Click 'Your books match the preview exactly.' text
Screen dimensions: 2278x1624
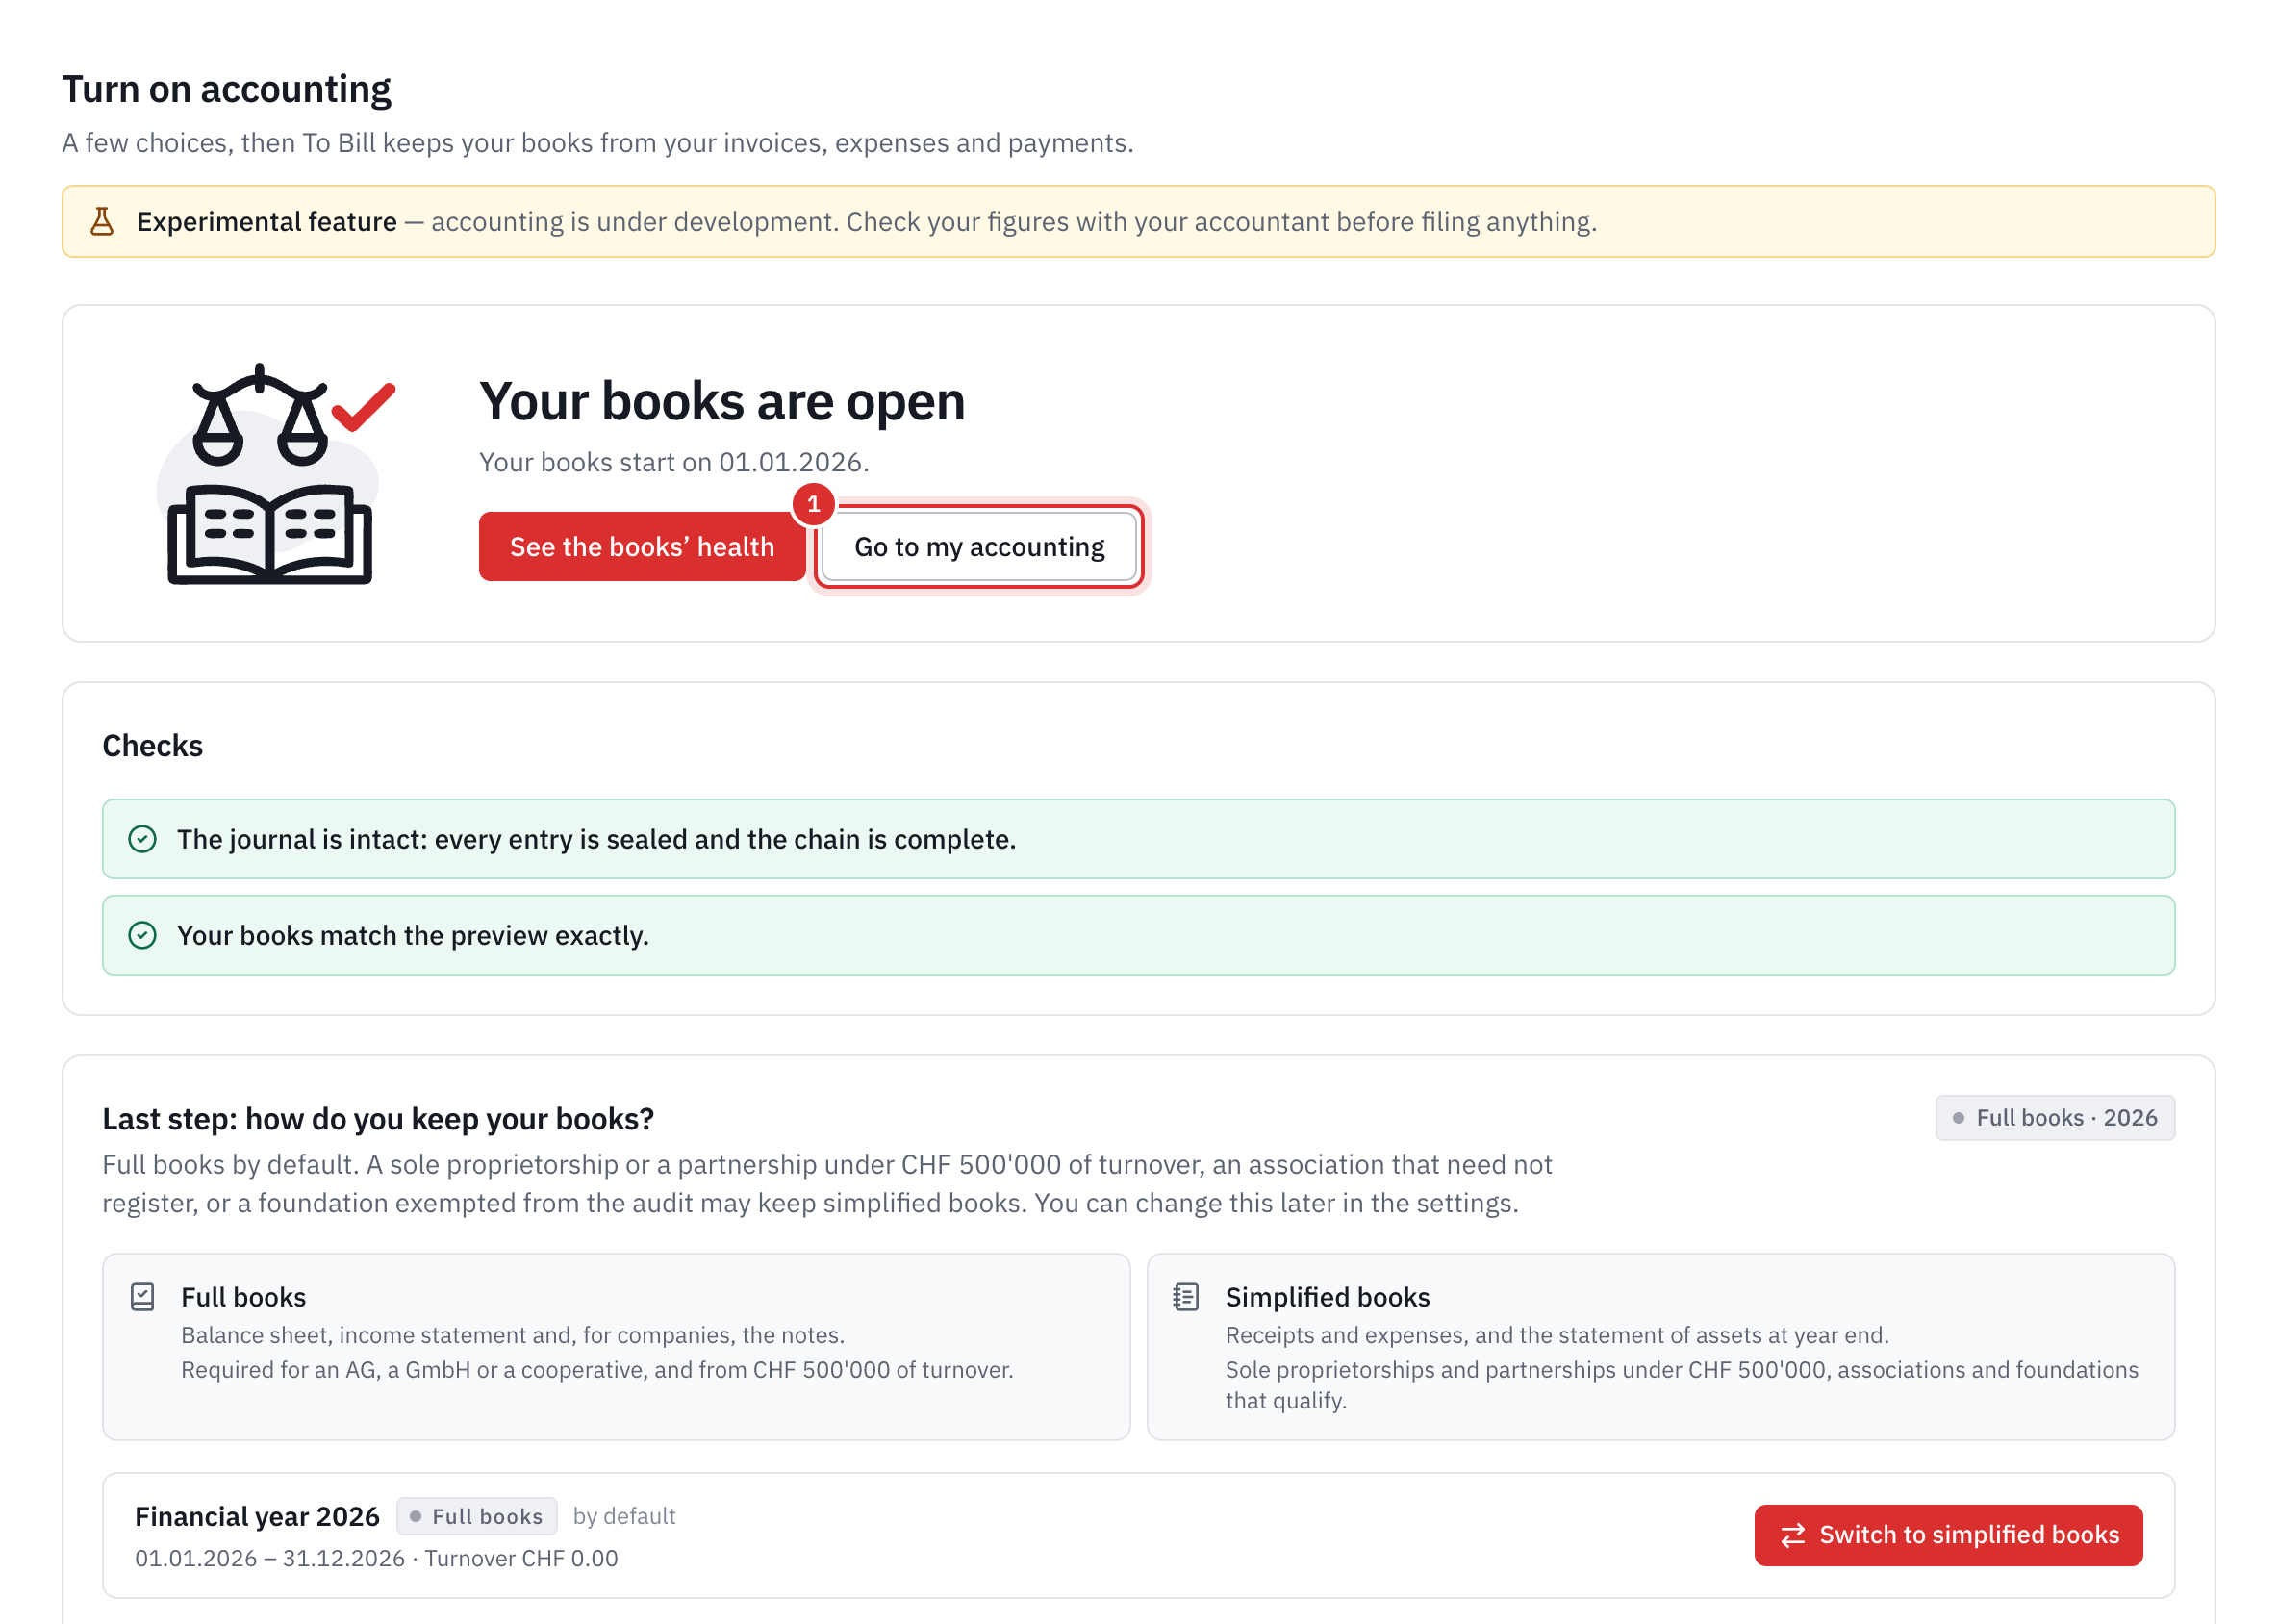coord(413,935)
